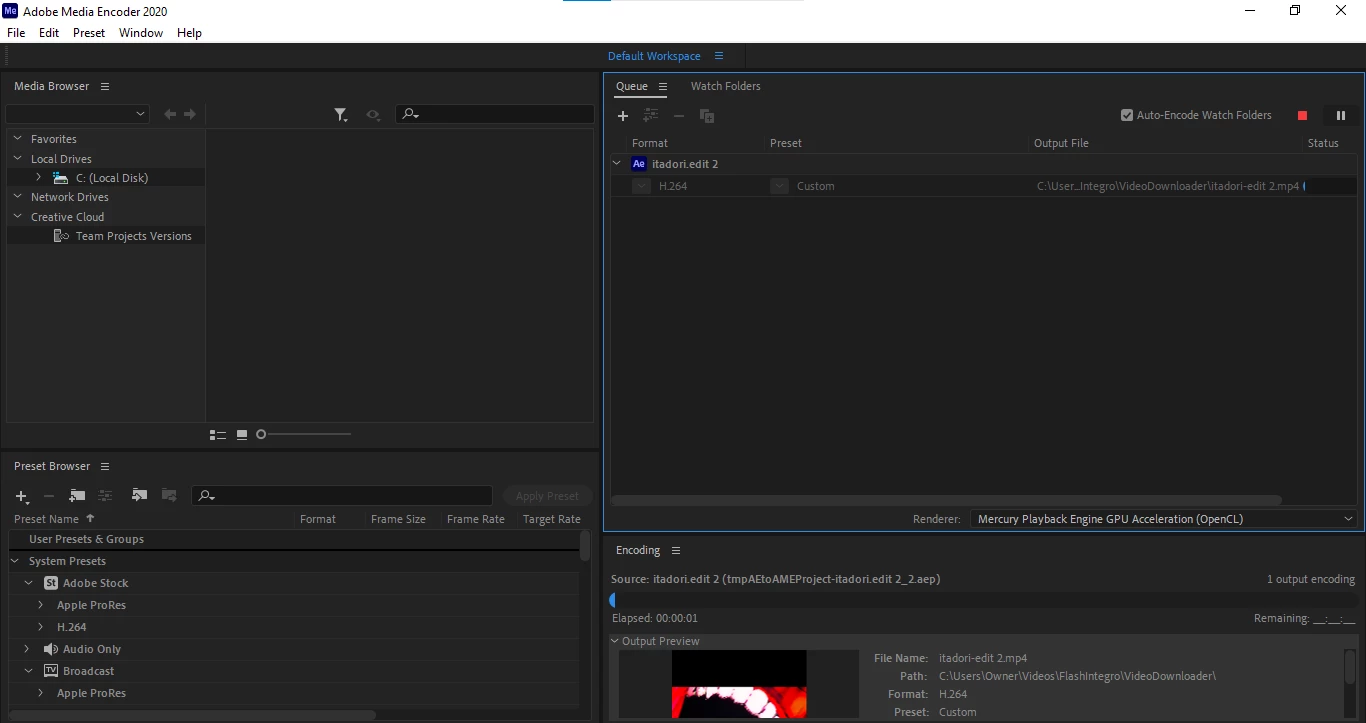
Task: Click the Target Rate column header
Action: point(551,519)
